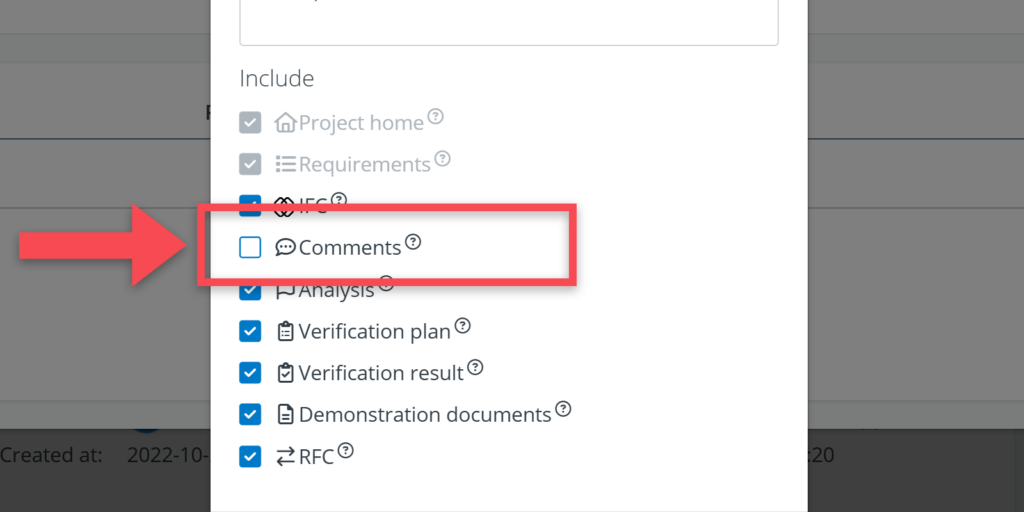Open help tooltip beside Project home

(436, 117)
